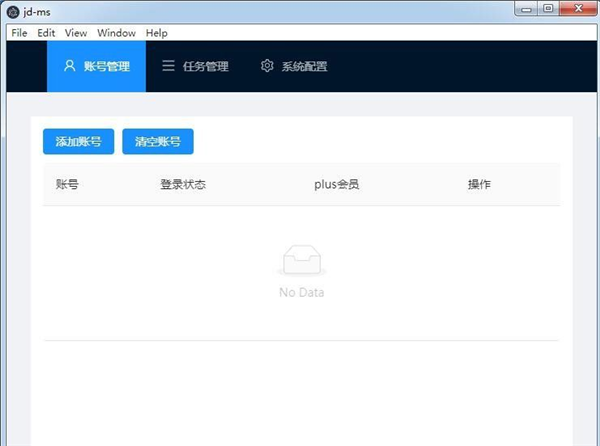This screenshot has width=600, height=446.
Task: Minimize the jd-ms window
Action: pos(526,8)
